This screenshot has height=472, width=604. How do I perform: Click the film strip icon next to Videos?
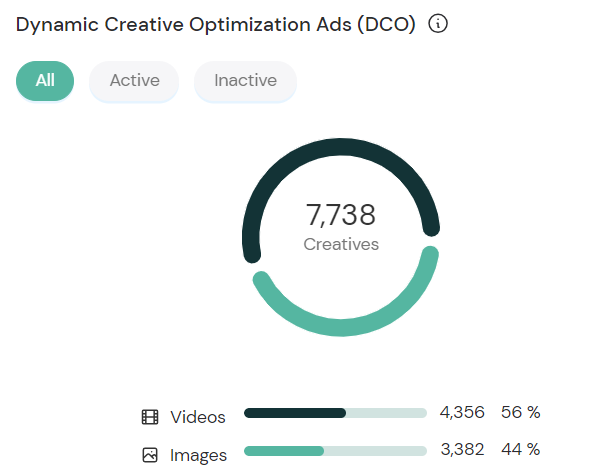coord(150,417)
